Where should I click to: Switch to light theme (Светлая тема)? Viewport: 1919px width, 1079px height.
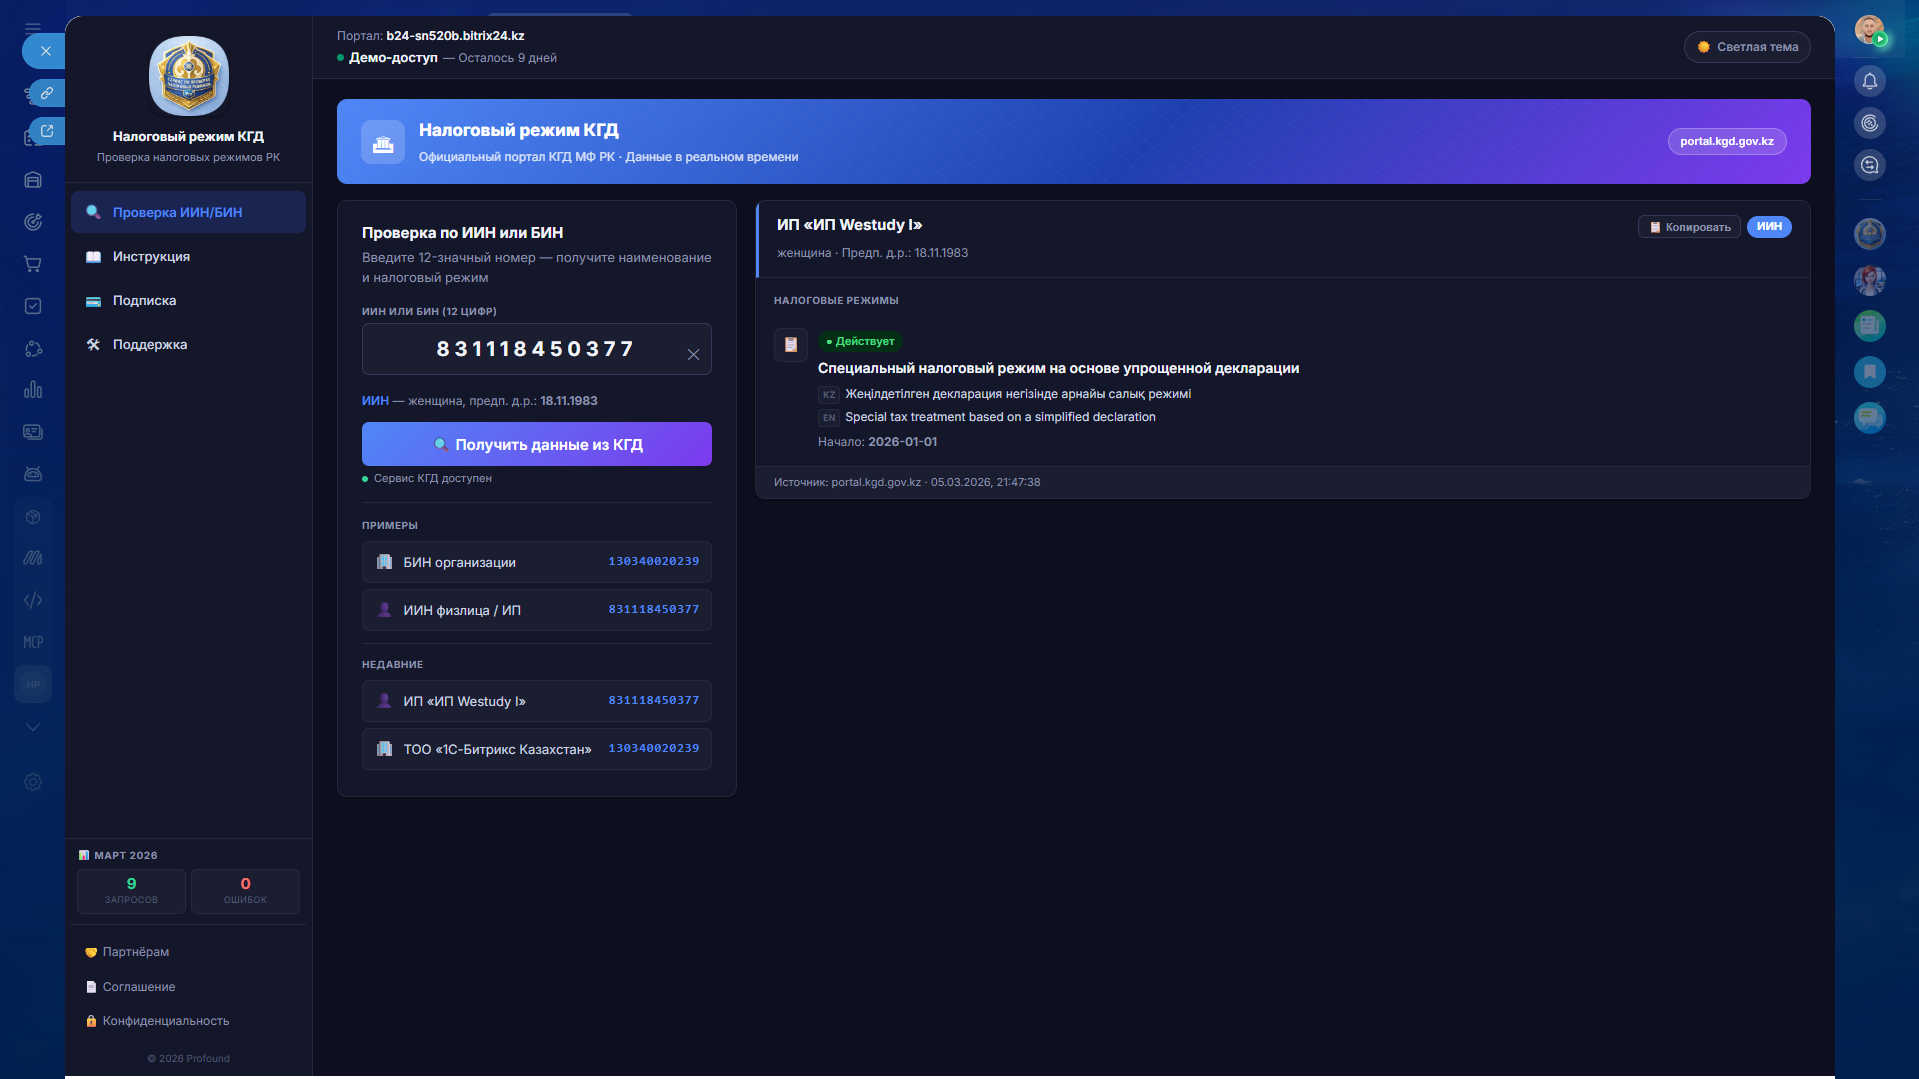[1747, 47]
